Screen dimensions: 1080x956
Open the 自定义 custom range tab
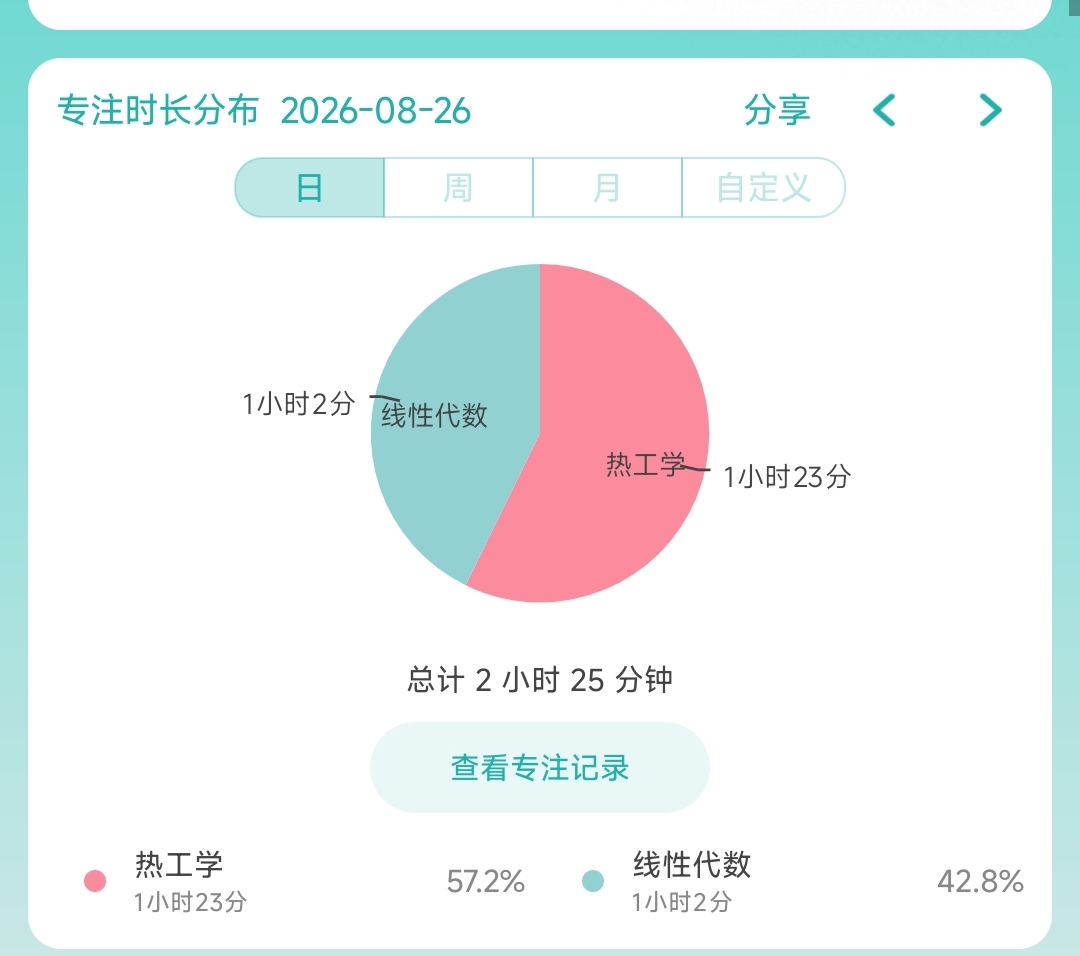coord(763,187)
